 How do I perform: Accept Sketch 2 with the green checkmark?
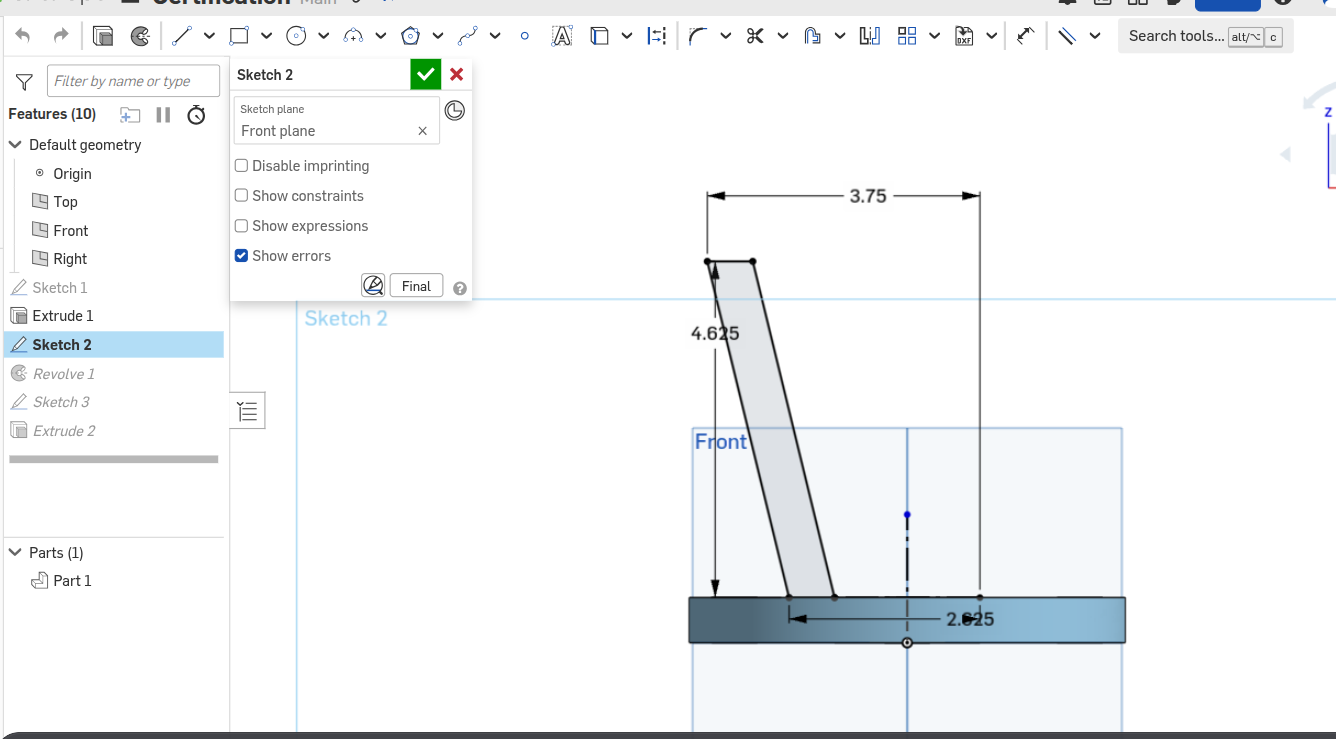pyautogui.click(x=425, y=74)
